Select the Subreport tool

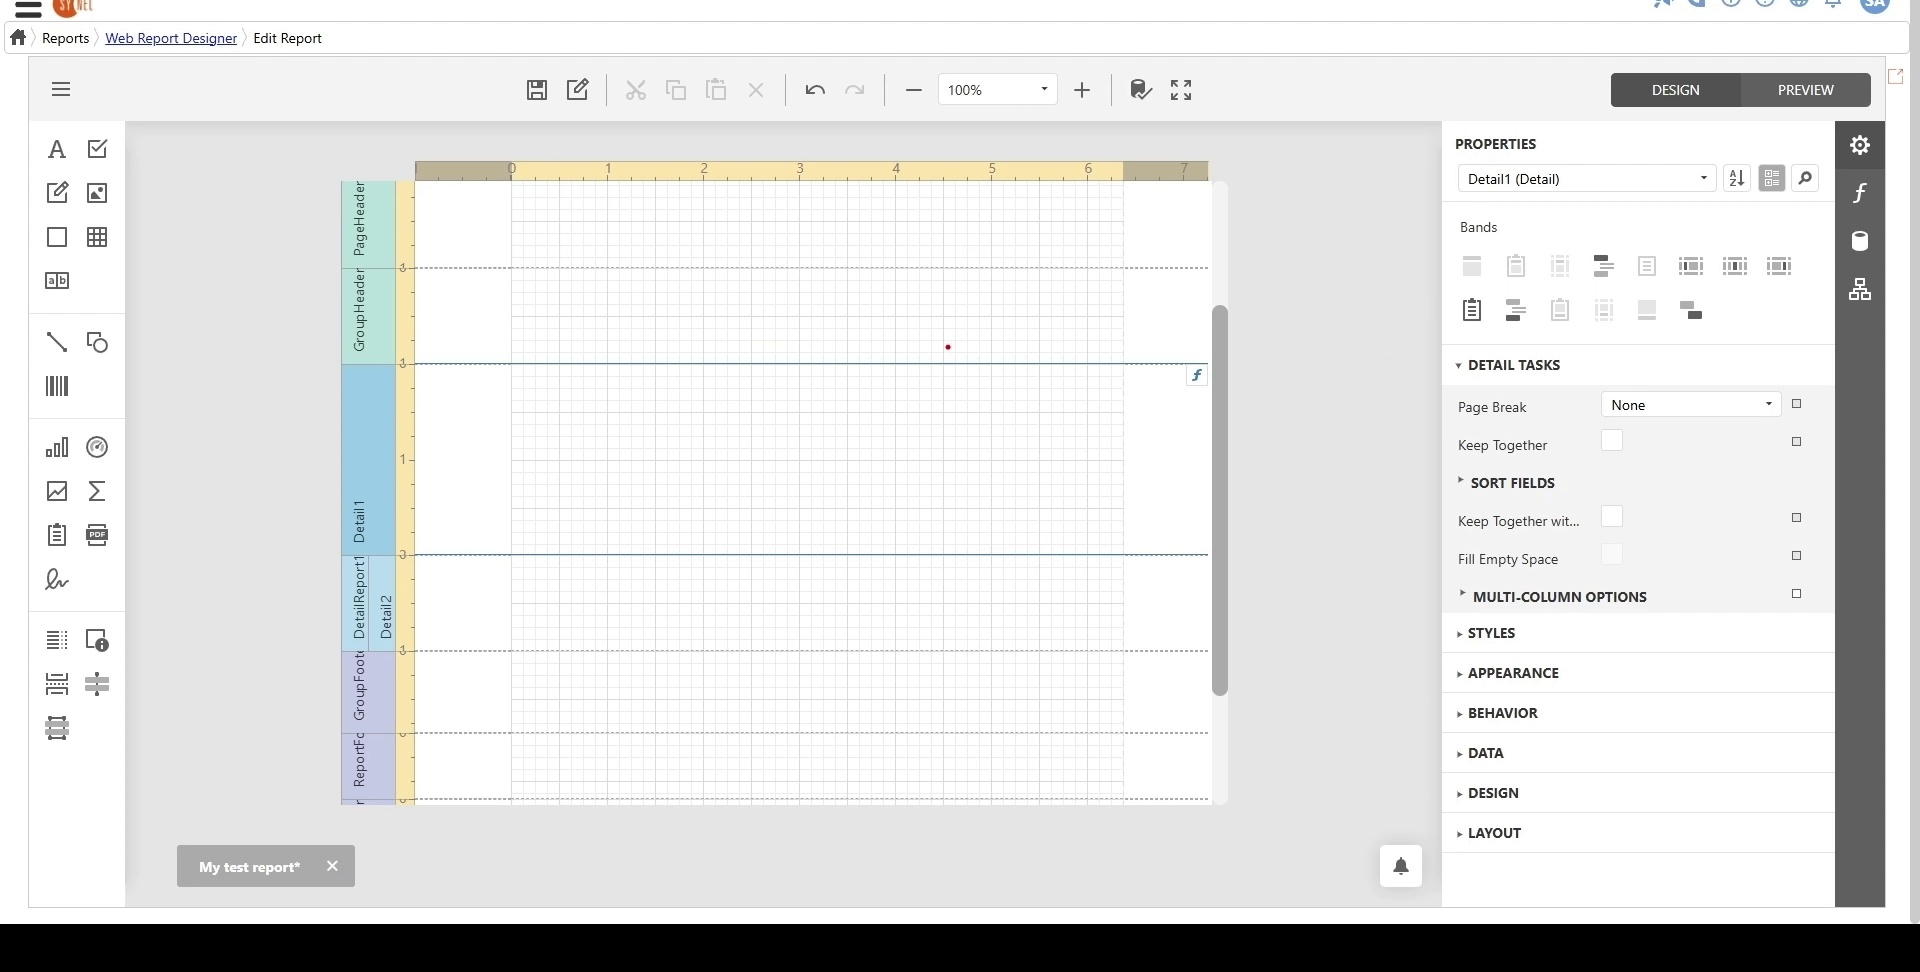57,535
